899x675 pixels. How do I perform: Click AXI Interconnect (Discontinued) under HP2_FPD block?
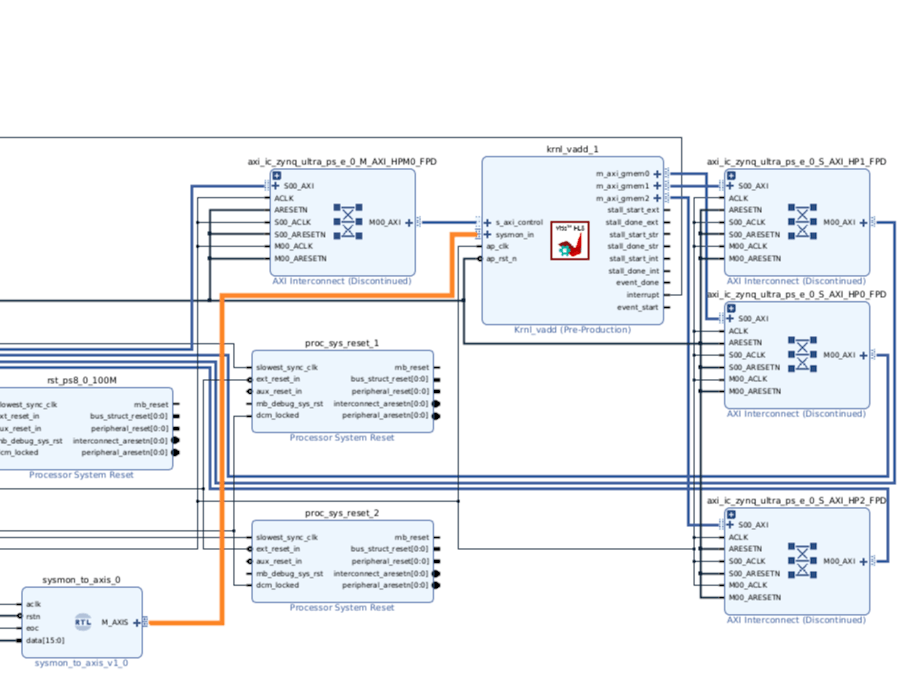coord(796,620)
